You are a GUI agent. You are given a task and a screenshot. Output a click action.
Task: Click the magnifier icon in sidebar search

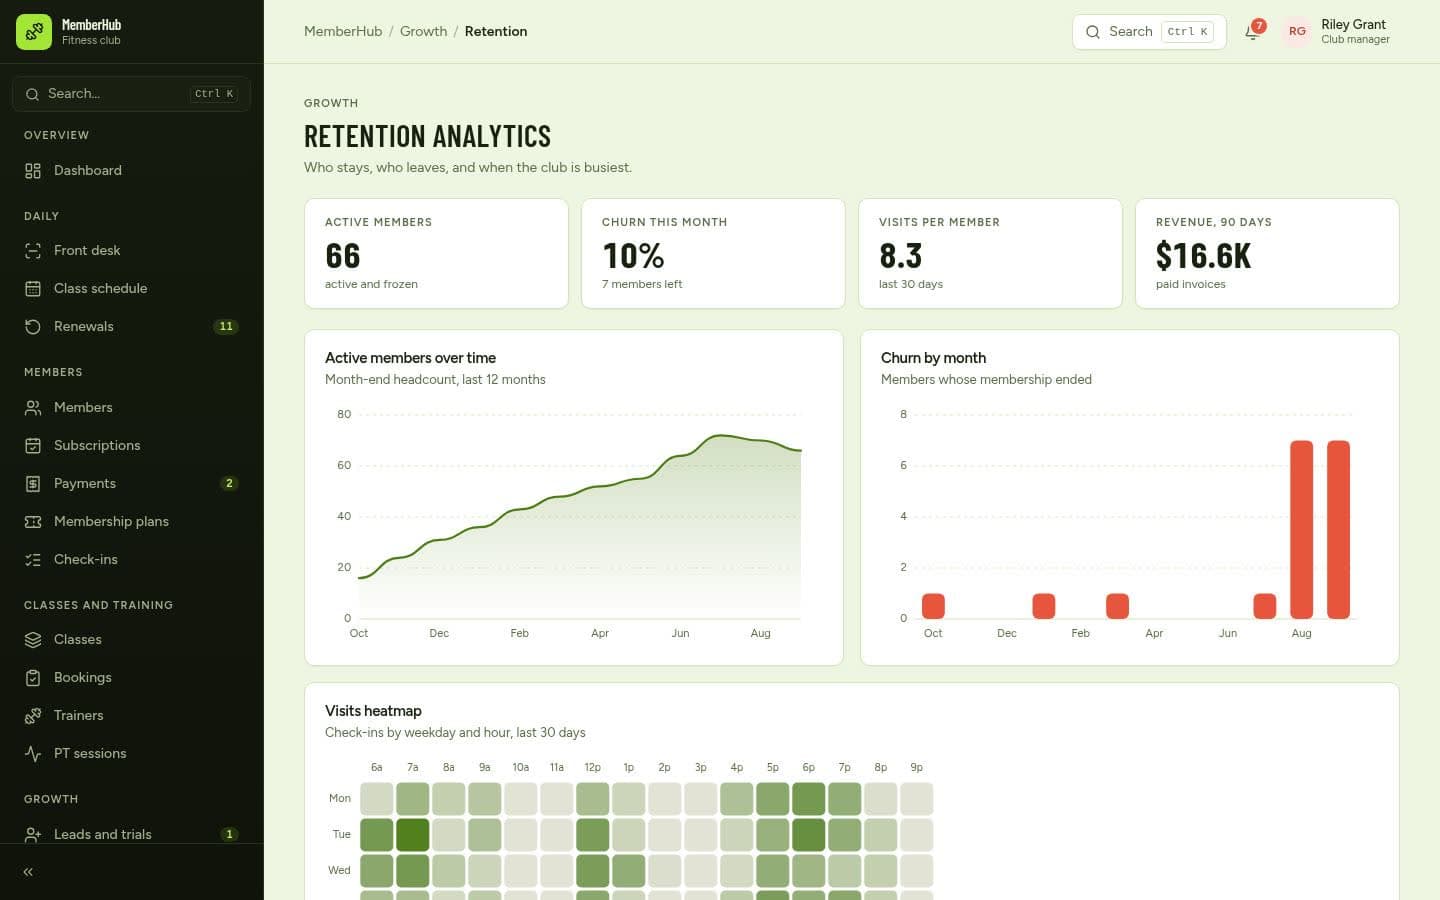pos(33,94)
